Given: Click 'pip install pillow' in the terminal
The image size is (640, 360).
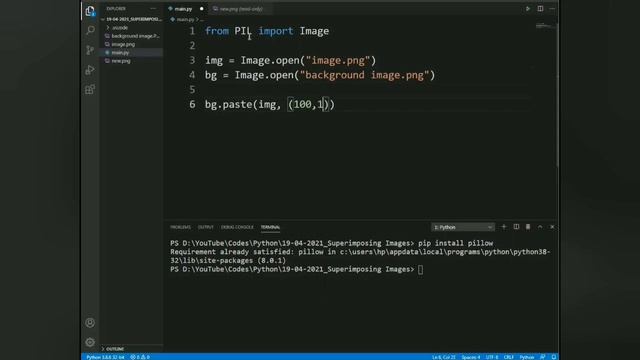Looking at the screenshot, I should (455, 243).
